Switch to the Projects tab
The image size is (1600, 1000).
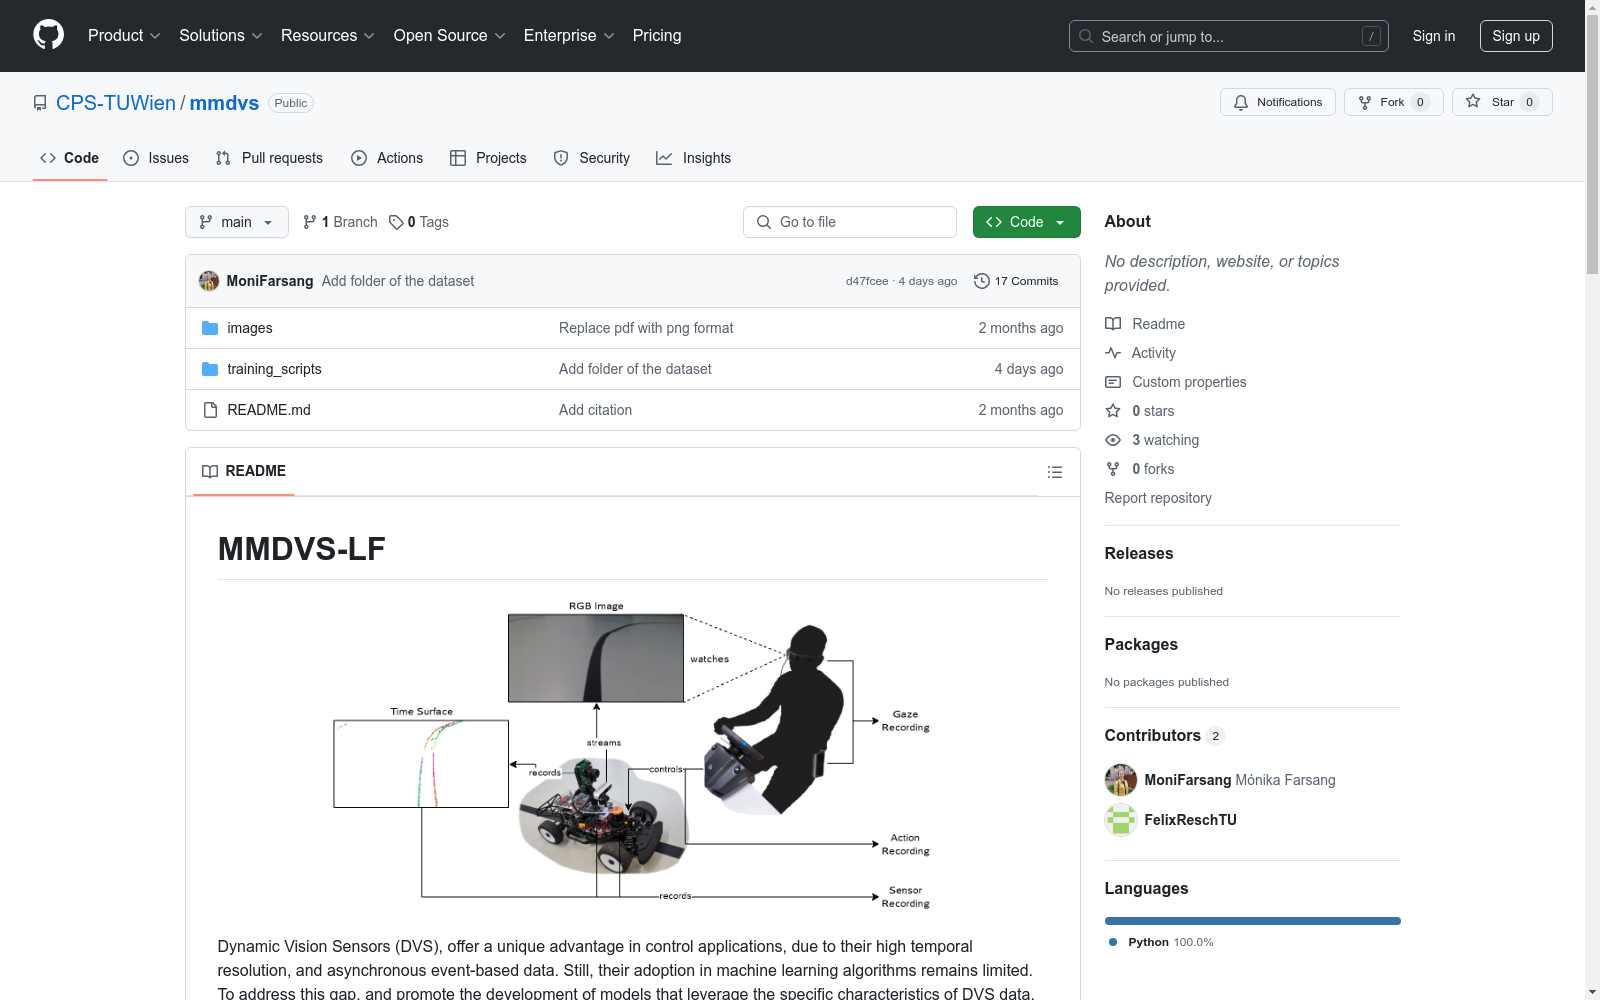(x=488, y=158)
